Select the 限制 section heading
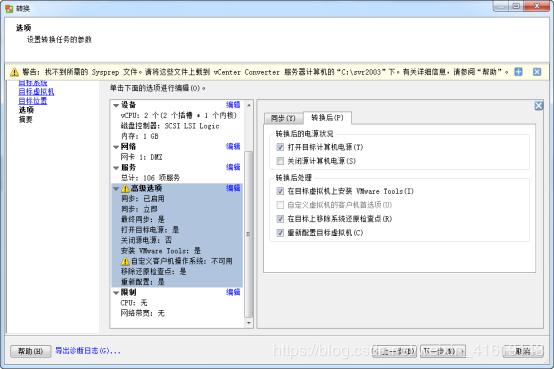This screenshot has width=554, height=369. [x=128, y=292]
